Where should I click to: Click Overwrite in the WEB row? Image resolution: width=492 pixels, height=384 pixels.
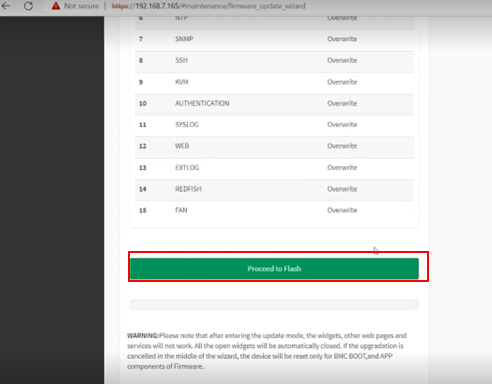tap(342, 146)
